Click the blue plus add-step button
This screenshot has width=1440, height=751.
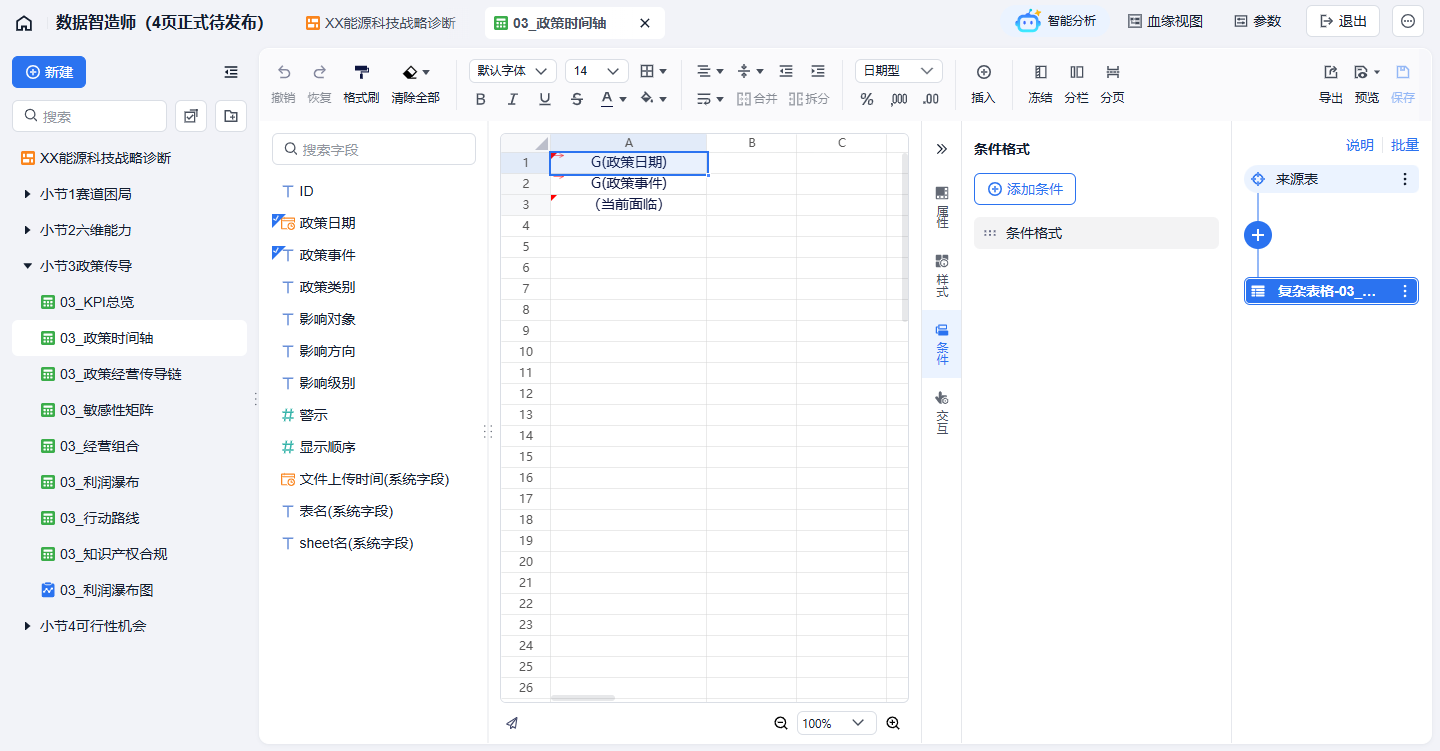(x=1258, y=235)
